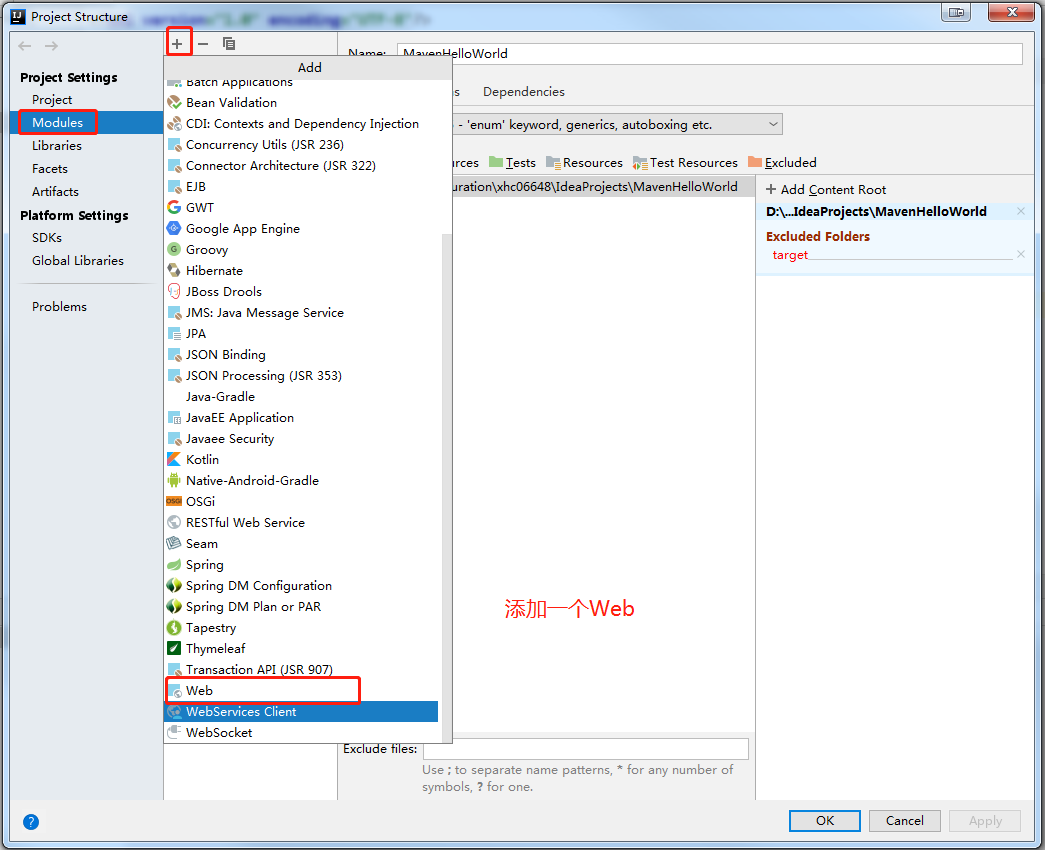Click the Seam icon
This screenshot has width=1045, height=850.
tap(174, 543)
